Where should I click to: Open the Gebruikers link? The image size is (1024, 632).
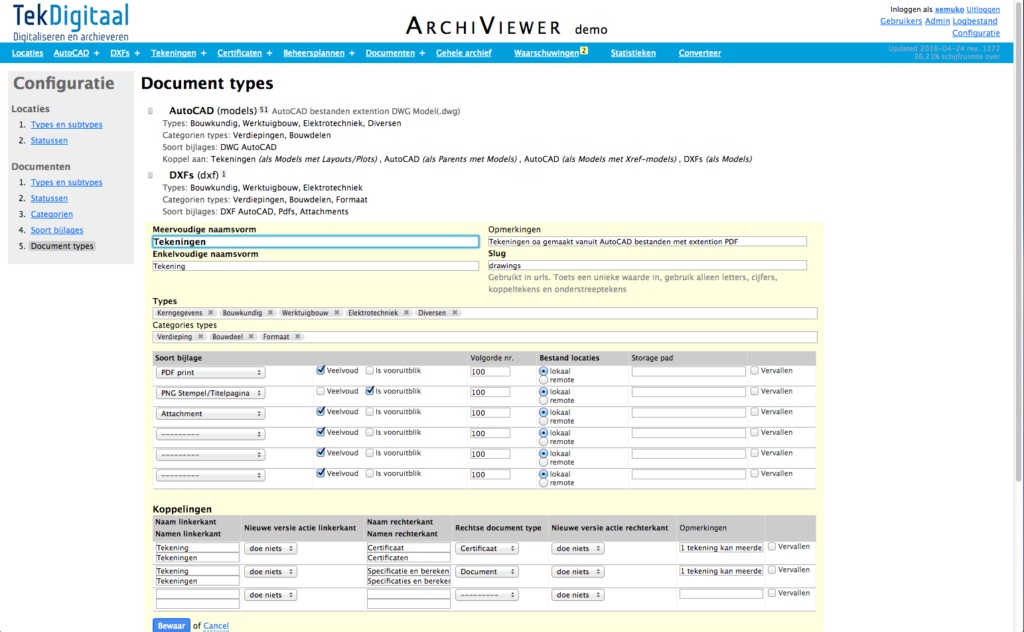[x=901, y=21]
